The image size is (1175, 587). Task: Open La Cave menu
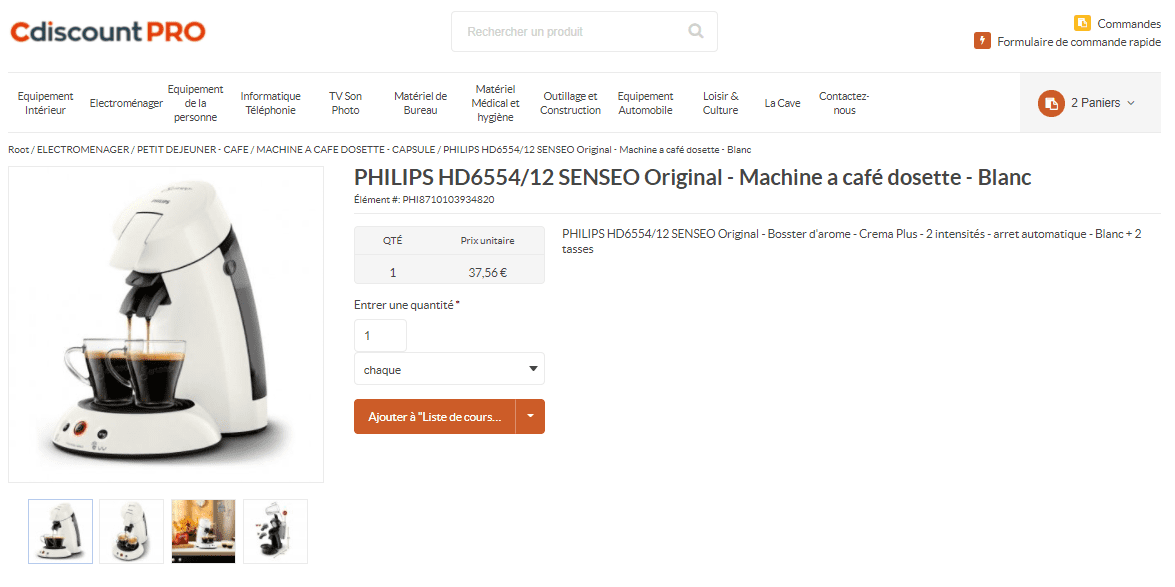(x=782, y=103)
